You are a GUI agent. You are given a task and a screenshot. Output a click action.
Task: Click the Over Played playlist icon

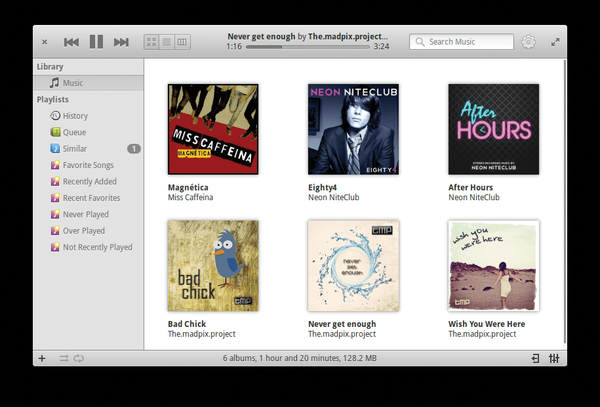(x=55, y=231)
